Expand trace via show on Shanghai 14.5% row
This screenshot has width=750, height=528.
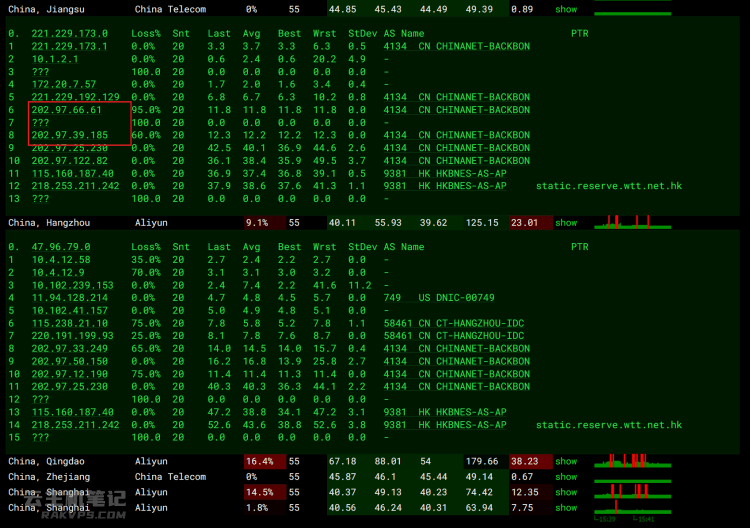coord(566,492)
